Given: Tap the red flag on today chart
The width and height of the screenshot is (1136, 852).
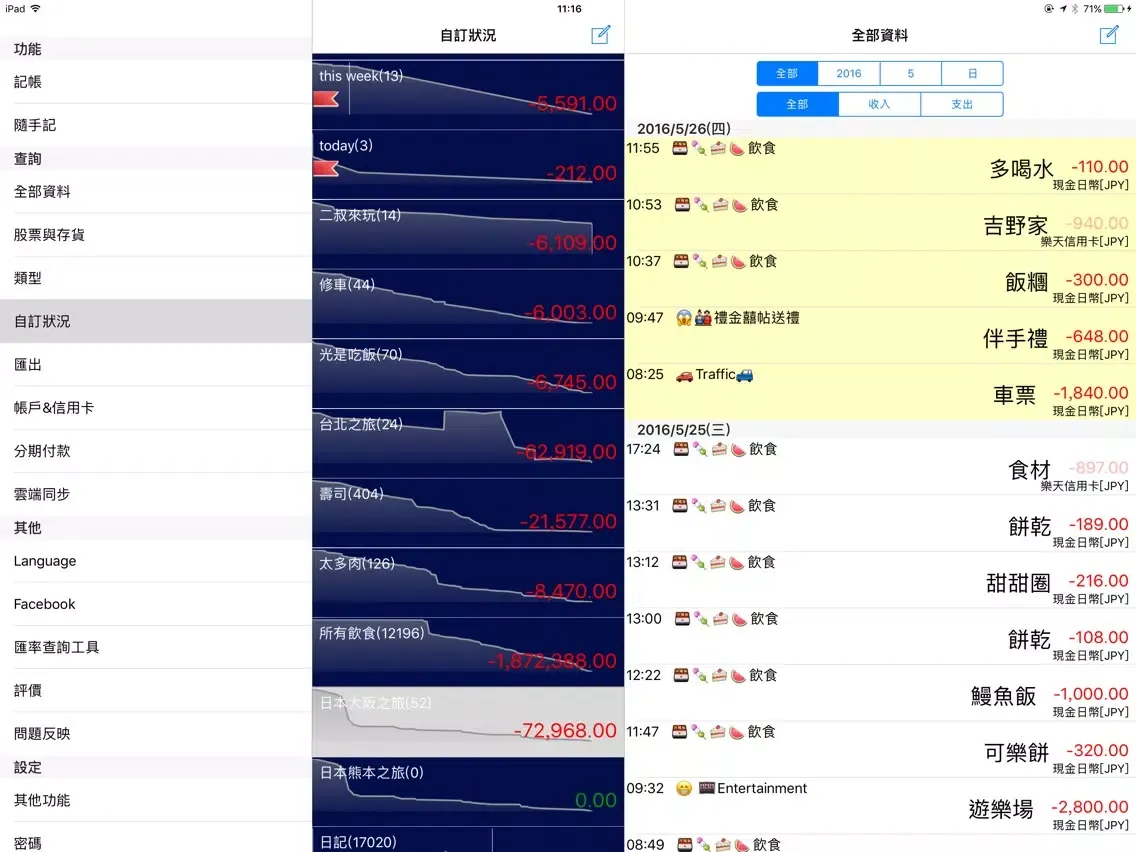Looking at the screenshot, I should click(327, 169).
